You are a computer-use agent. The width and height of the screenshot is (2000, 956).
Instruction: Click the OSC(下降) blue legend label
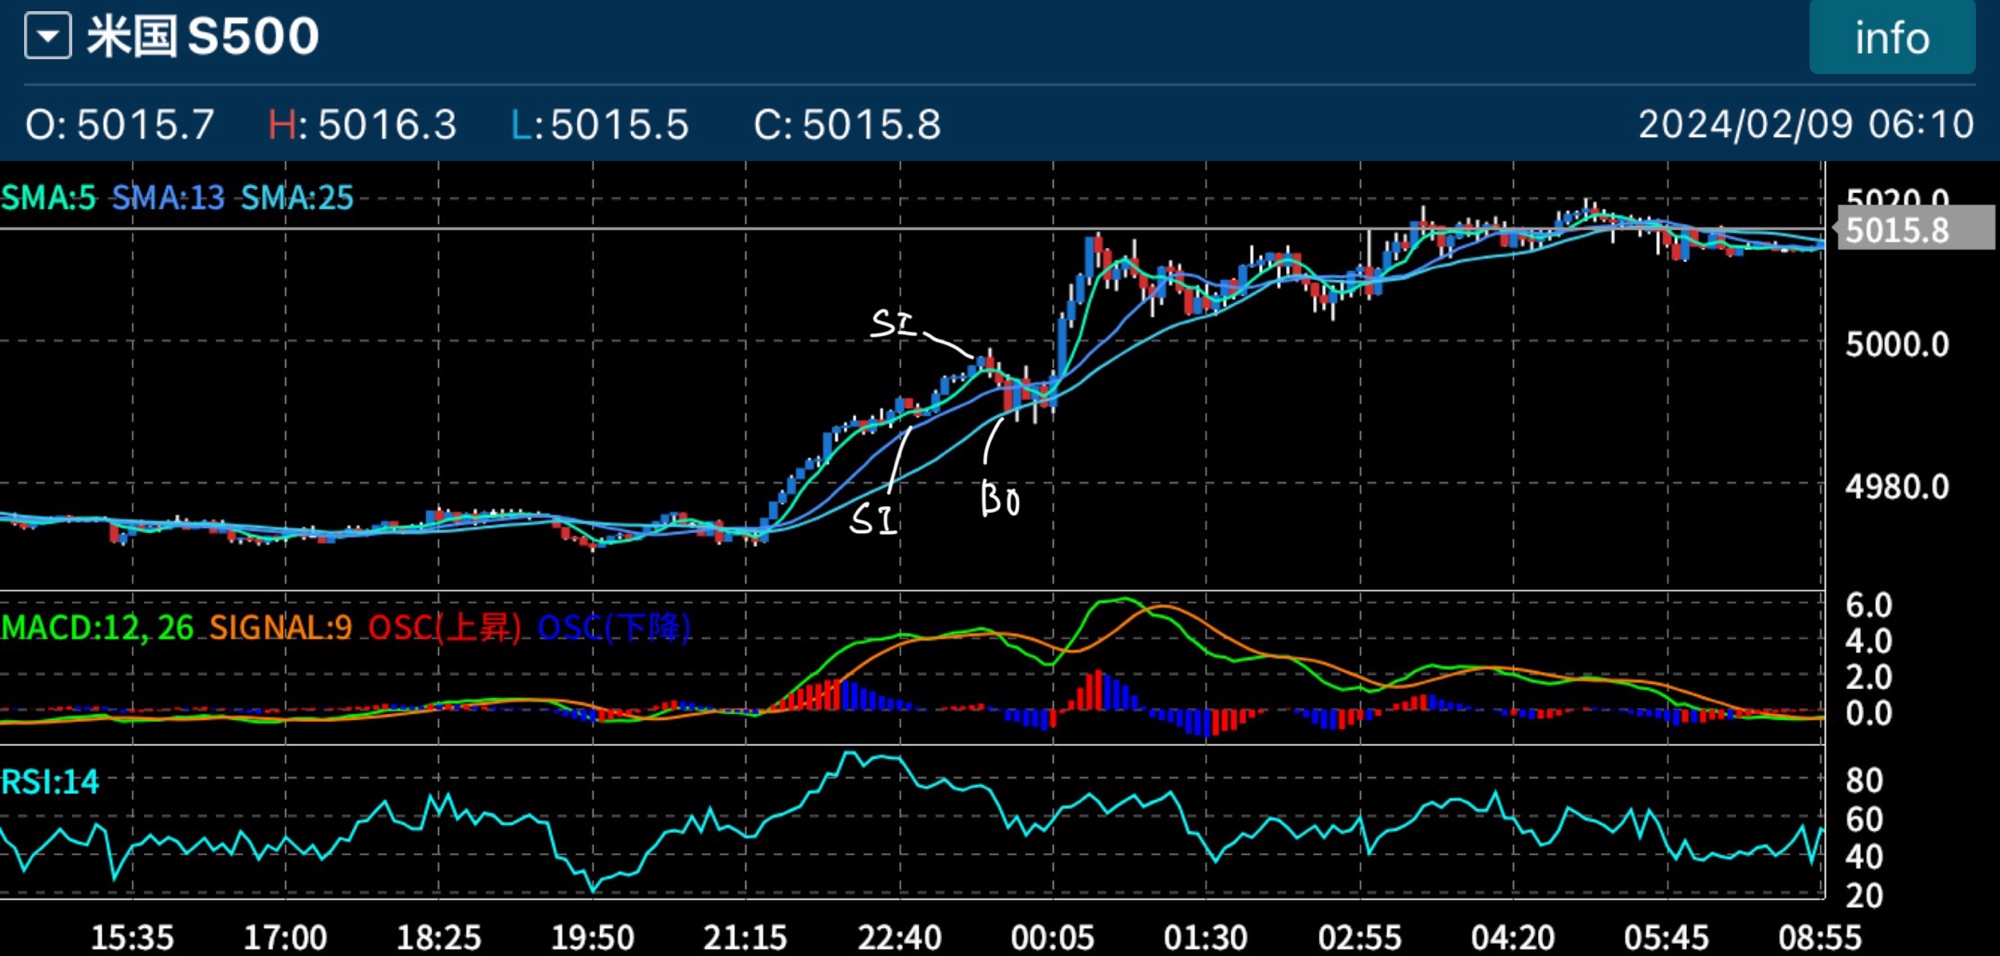pos(614,628)
